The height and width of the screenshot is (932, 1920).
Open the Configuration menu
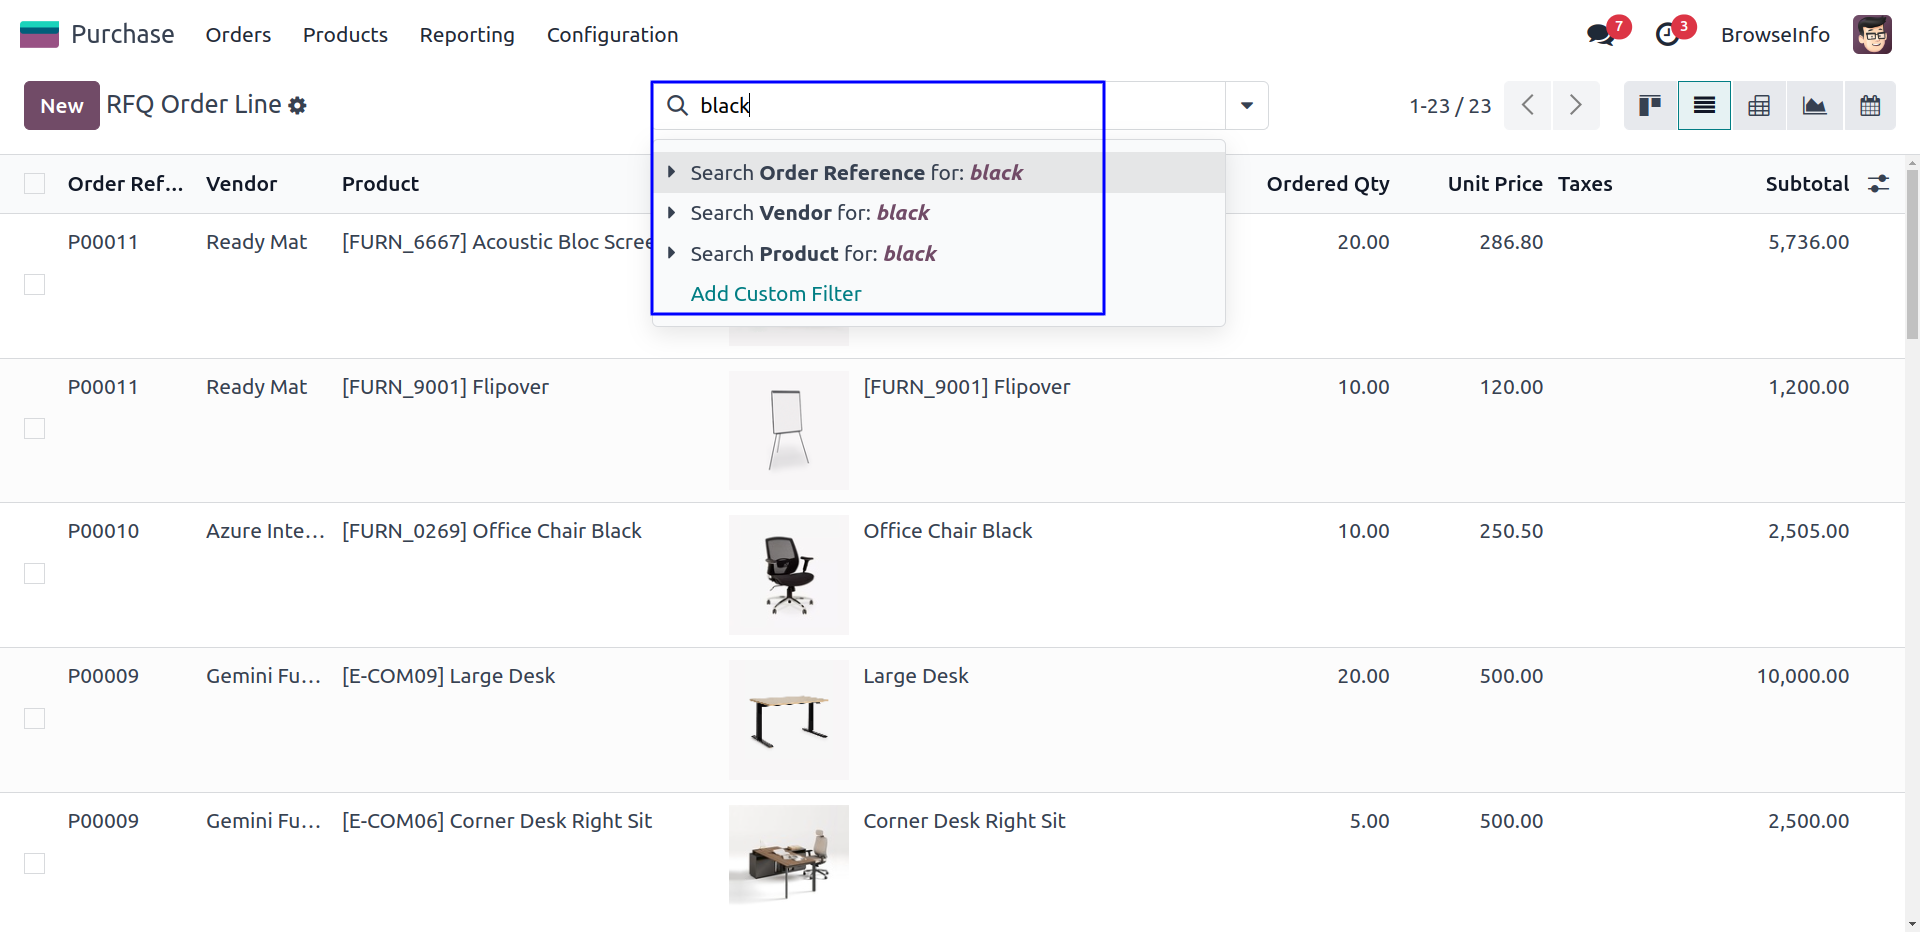pyautogui.click(x=612, y=35)
